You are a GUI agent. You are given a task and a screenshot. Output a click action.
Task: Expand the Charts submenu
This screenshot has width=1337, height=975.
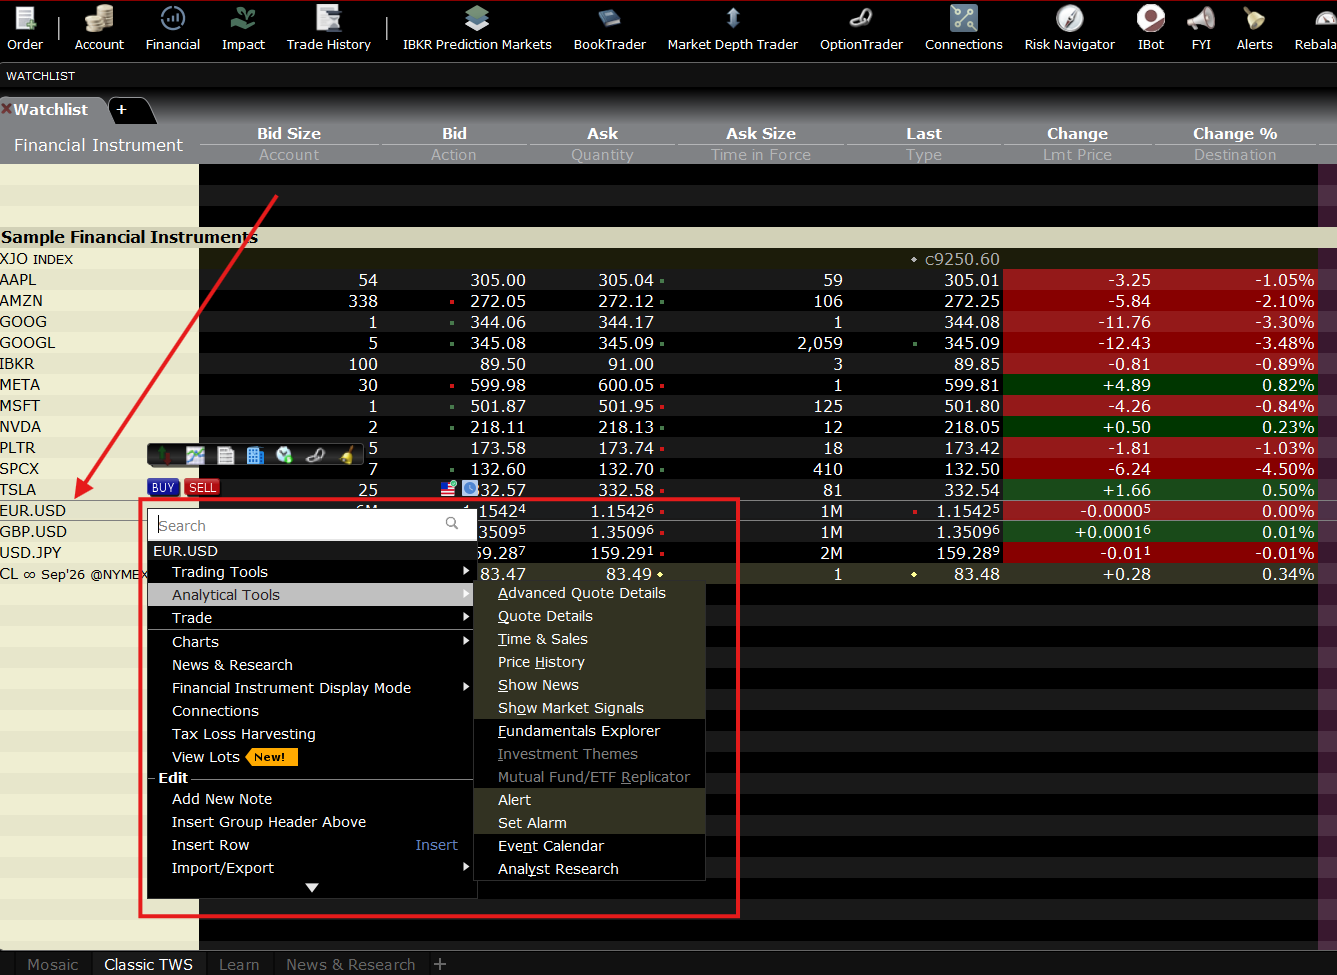309,642
